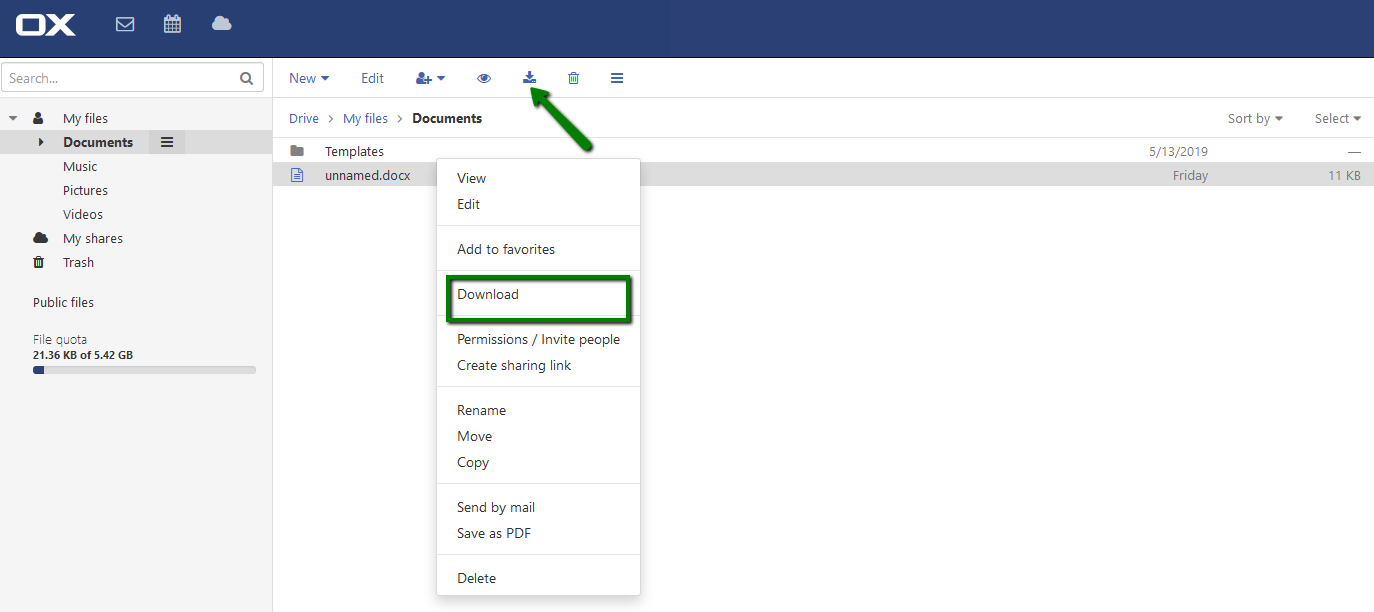Open the share people dropdown
Viewport: 1374px width, 612px height.
[430, 78]
